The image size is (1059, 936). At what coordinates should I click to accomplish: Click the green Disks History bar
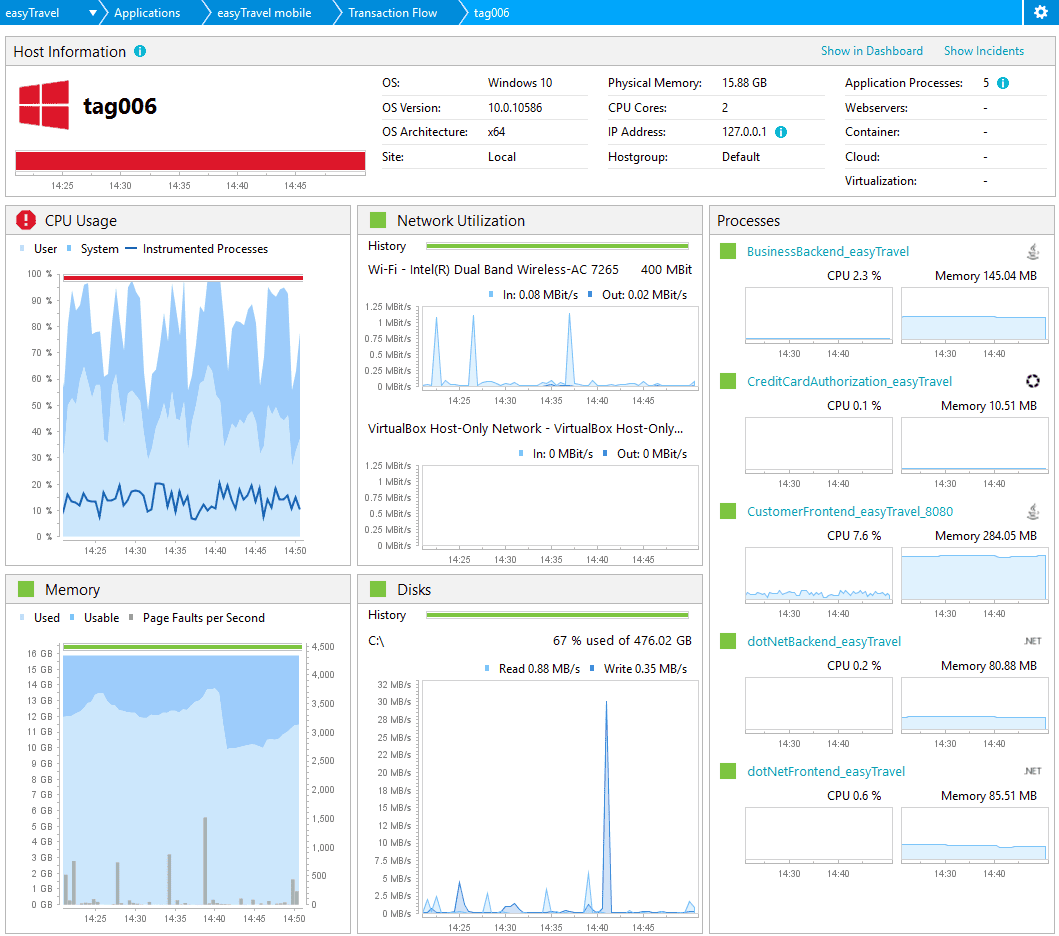click(557, 615)
